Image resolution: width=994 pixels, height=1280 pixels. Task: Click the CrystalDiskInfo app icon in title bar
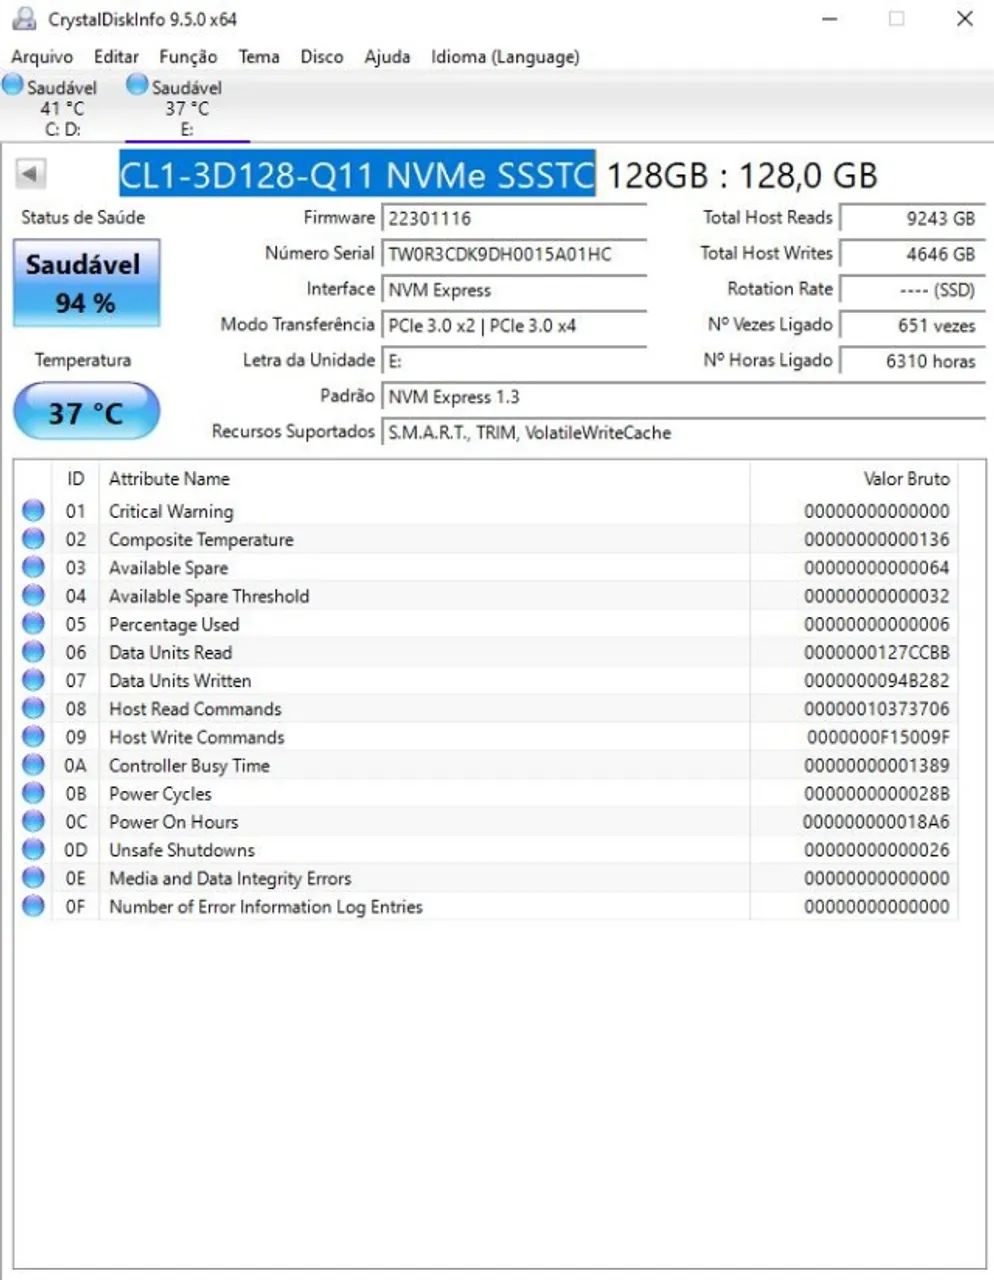23,18
